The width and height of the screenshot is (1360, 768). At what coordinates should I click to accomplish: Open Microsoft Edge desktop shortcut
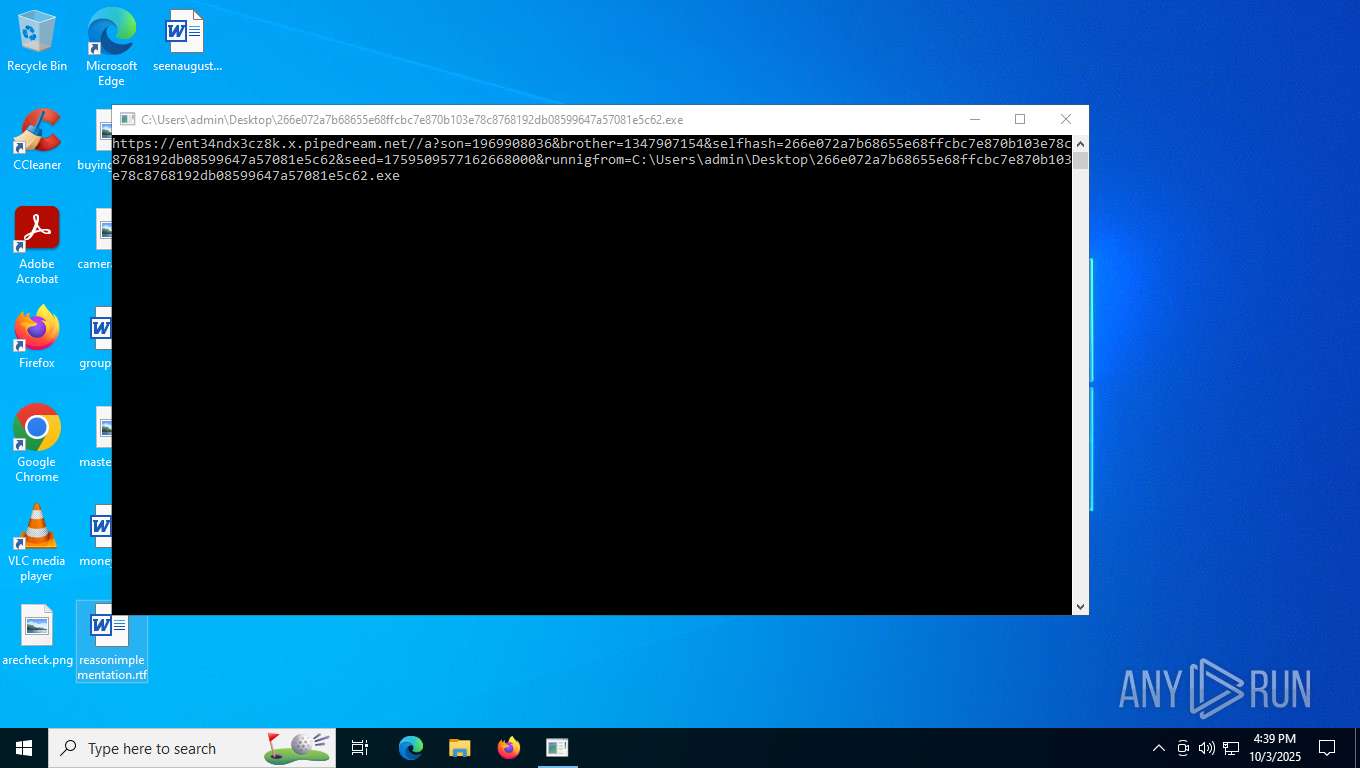(x=111, y=48)
